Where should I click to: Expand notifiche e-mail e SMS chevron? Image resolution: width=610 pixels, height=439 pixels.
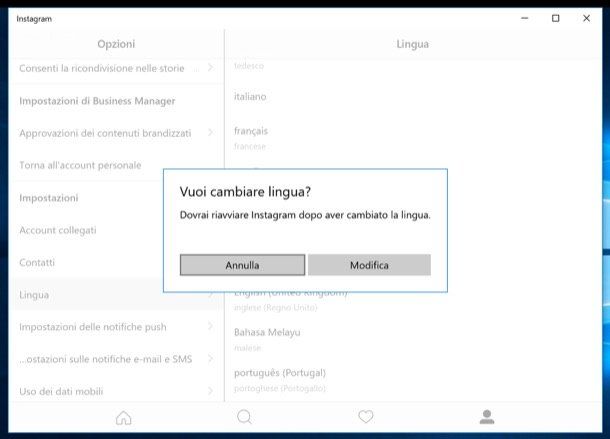[x=210, y=358]
